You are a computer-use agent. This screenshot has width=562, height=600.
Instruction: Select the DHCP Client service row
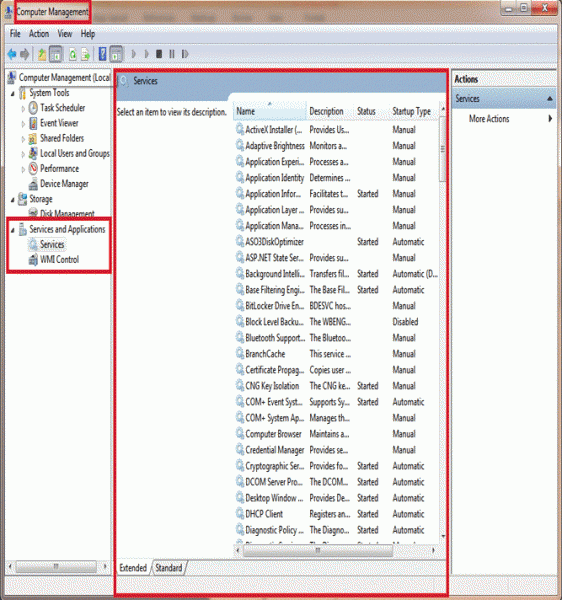tap(336, 514)
